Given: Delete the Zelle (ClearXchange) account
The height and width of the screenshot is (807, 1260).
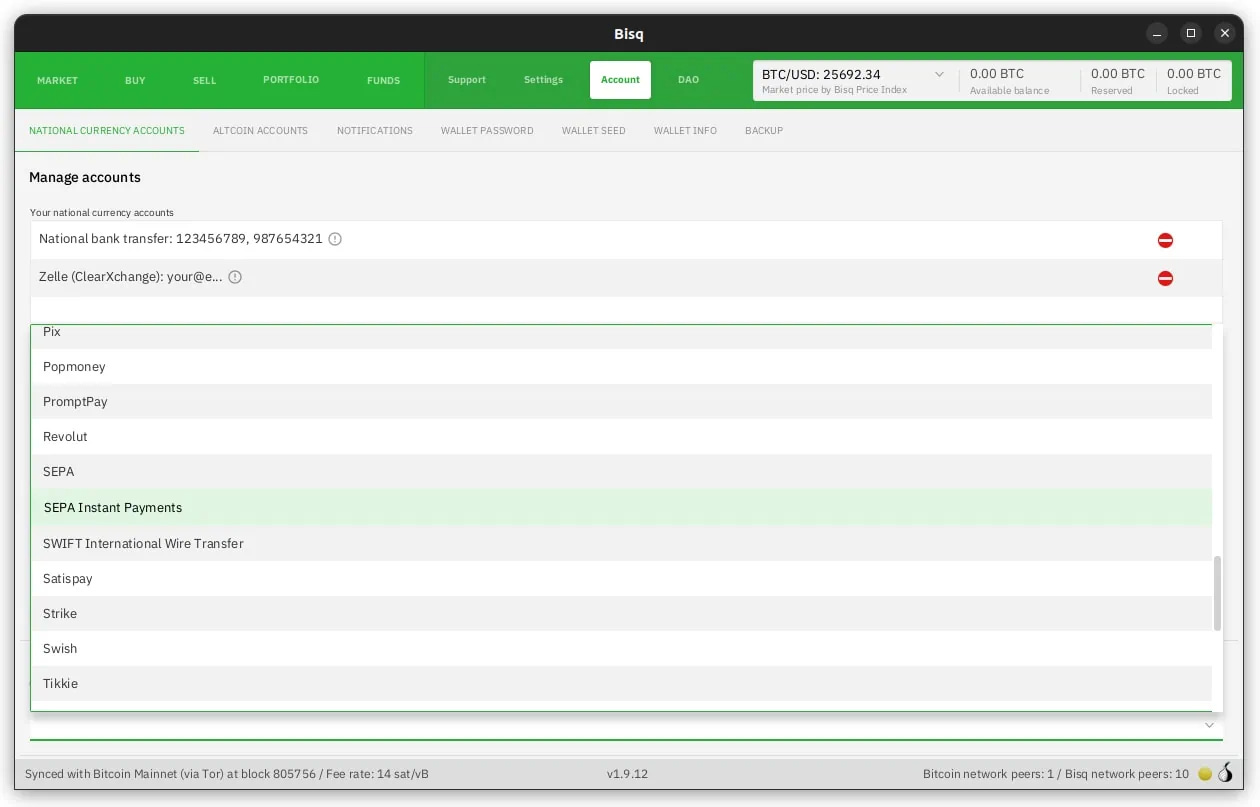Looking at the screenshot, I should 1165,278.
